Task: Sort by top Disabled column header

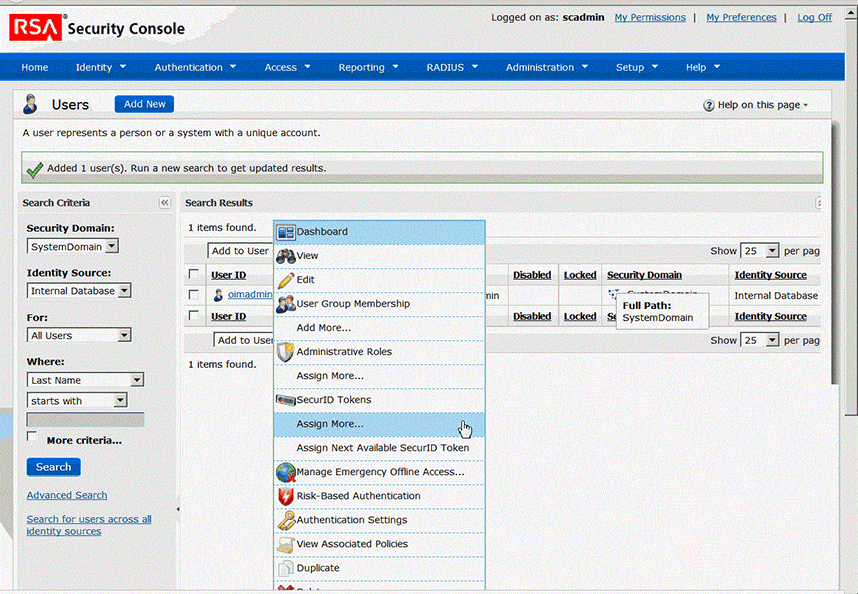Action: pyautogui.click(x=532, y=275)
